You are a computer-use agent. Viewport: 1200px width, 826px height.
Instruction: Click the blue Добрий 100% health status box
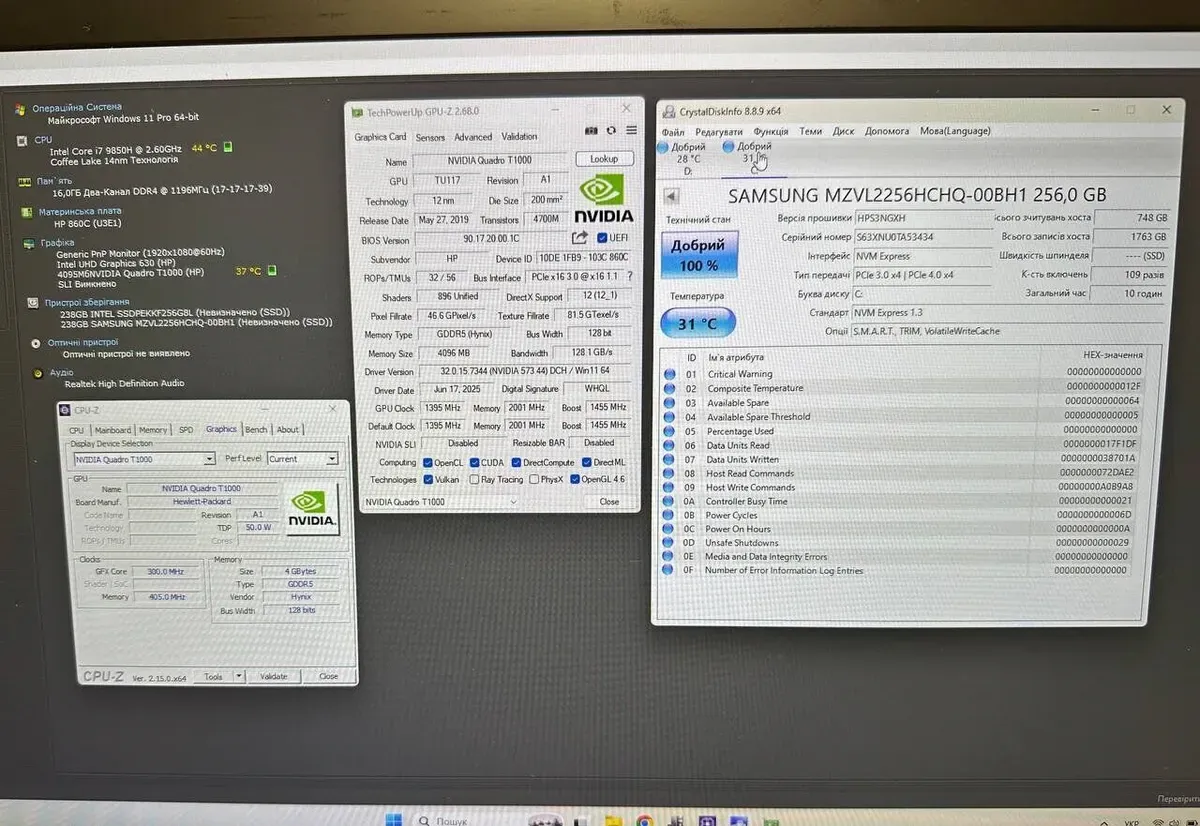pyautogui.click(x=699, y=255)
